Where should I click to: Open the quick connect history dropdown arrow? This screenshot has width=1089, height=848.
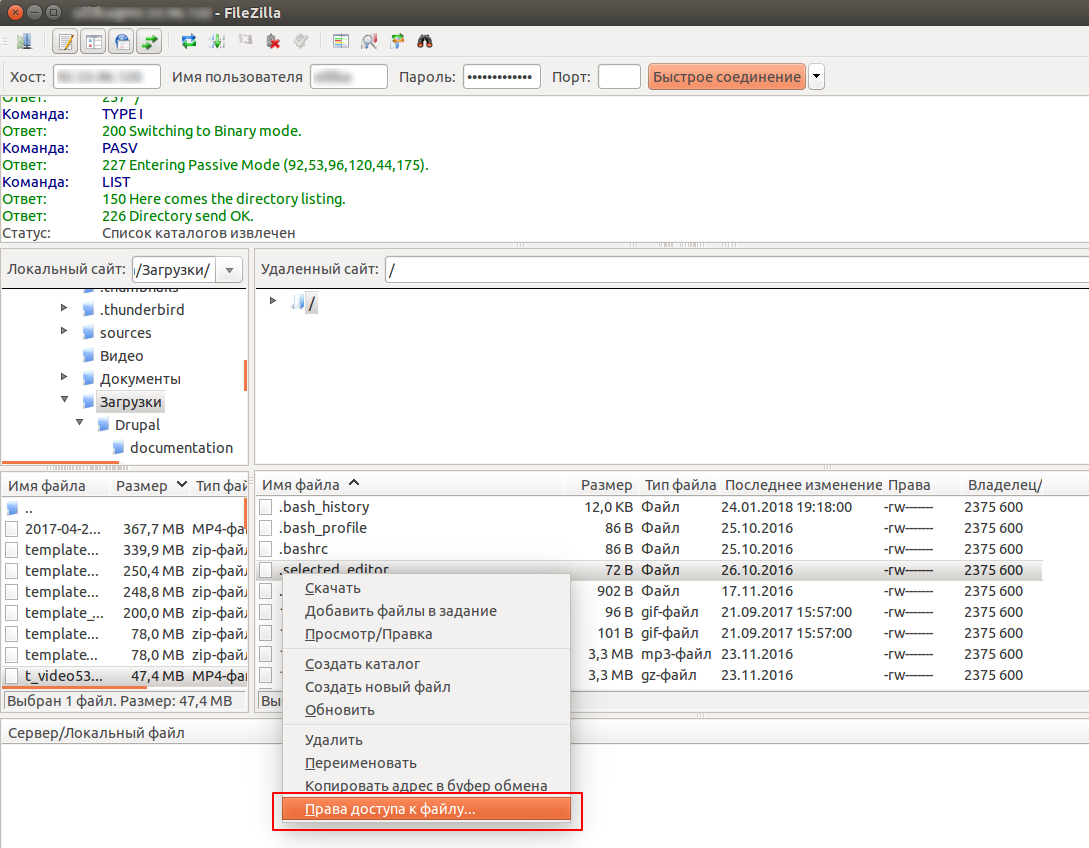[817, 77]
